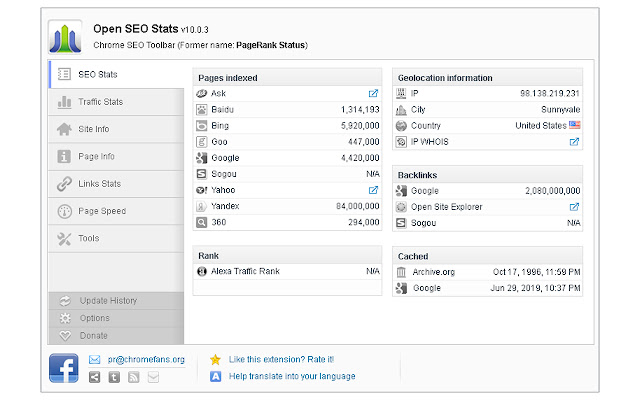Open the Facebook page icon
The height and width of the screenshot is (400, 640).
[64, 367]
